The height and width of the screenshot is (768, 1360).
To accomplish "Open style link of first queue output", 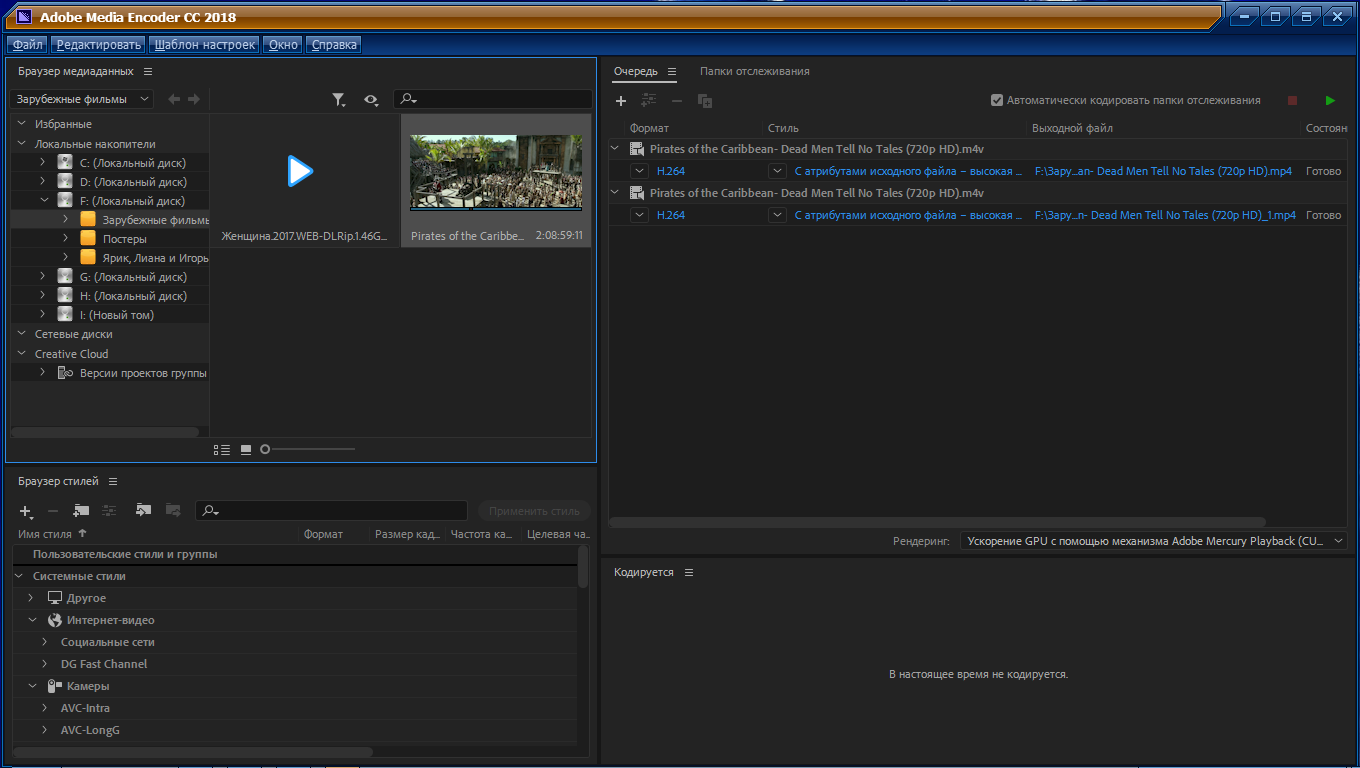I will pyautogui.click(x=909, y=171).
